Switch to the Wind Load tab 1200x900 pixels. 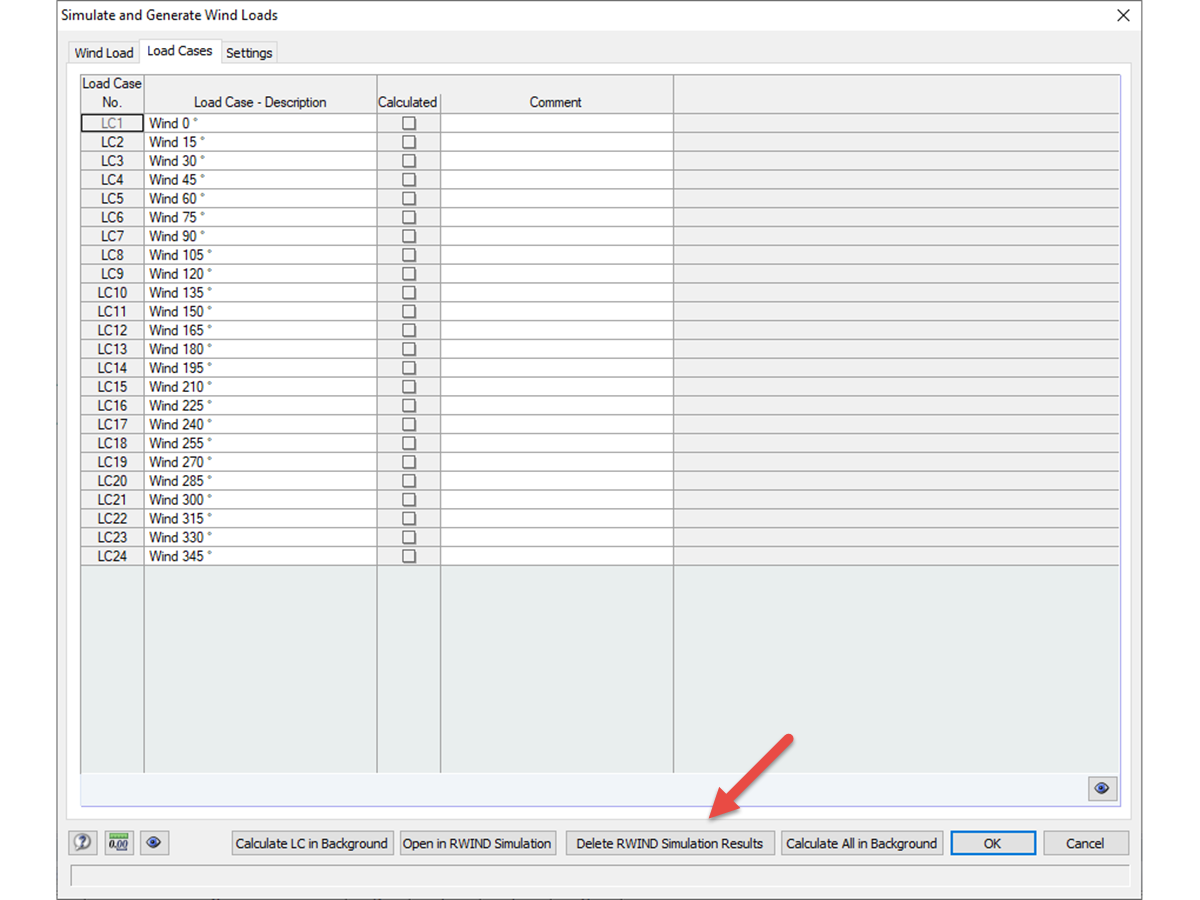coord(103,52)
